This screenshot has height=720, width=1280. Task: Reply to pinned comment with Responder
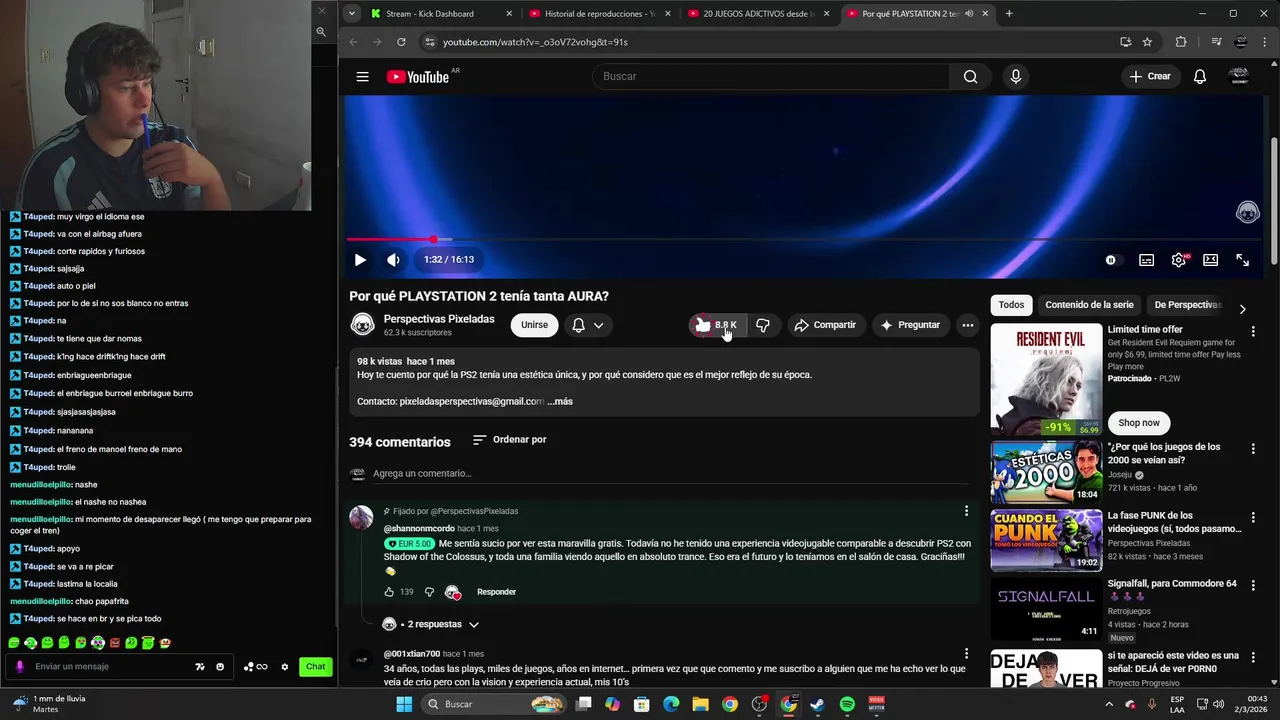point(496,592)
